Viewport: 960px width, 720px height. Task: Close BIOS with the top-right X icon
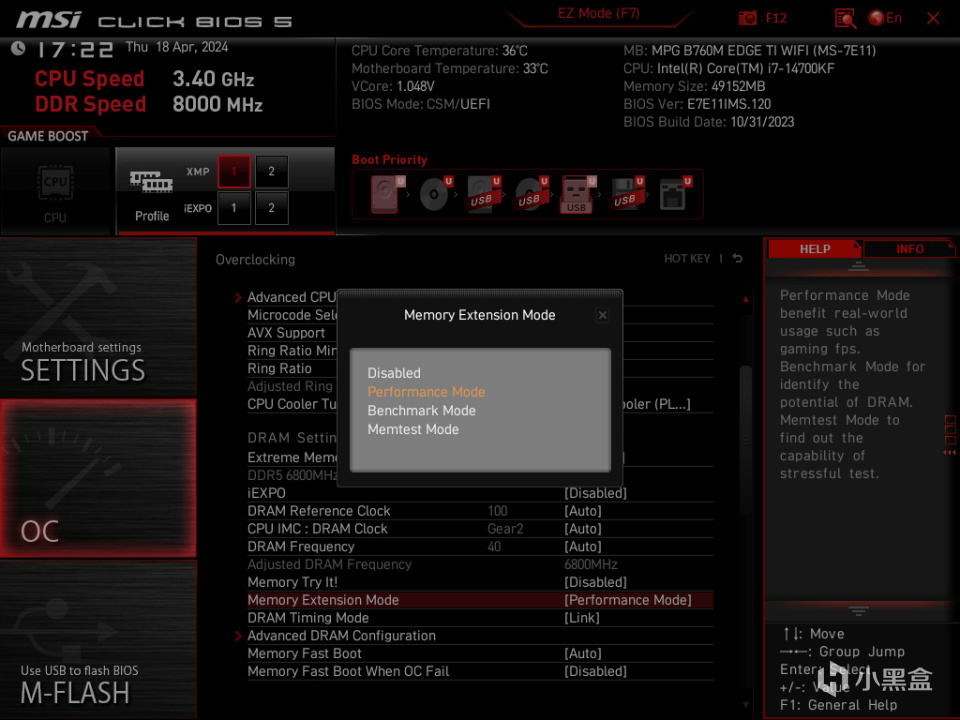click(x=933, y=18)
